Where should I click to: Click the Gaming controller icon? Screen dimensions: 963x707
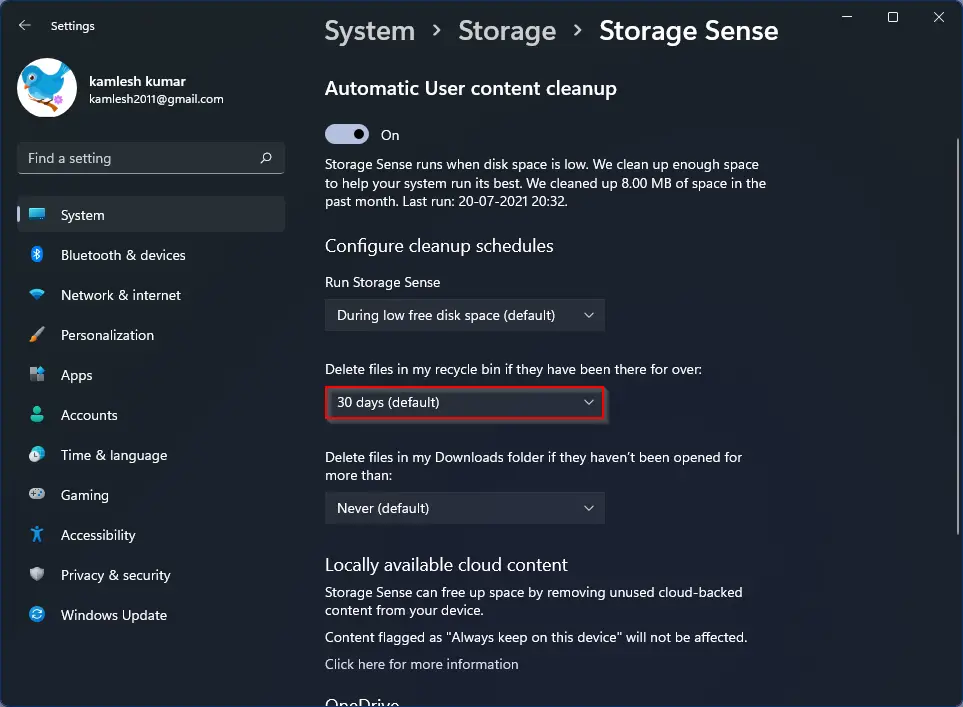pyautogui.click(x=37, y=494)
